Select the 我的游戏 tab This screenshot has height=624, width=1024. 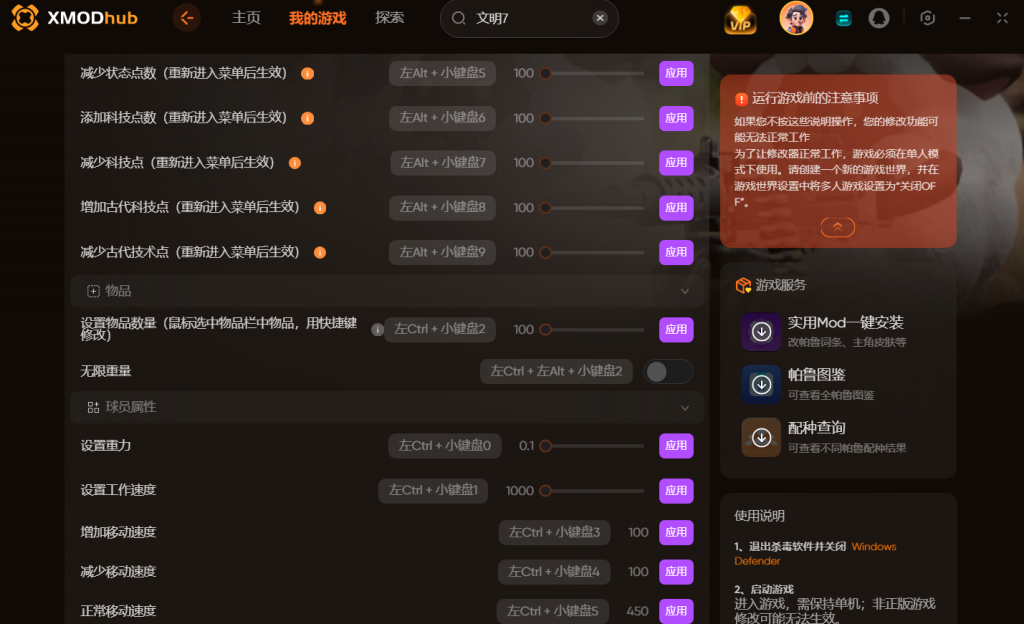[x=317, y=18]
